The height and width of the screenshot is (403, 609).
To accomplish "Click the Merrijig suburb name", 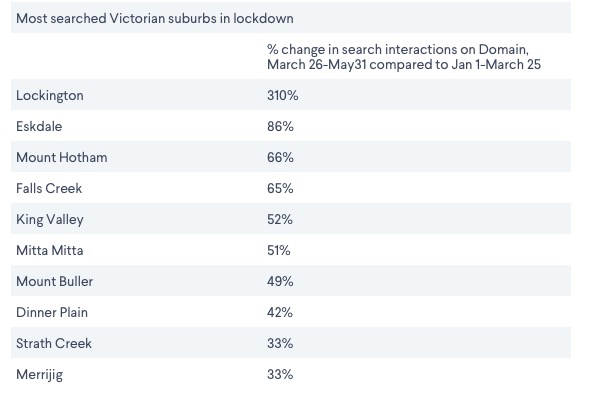I will point(39,375).
